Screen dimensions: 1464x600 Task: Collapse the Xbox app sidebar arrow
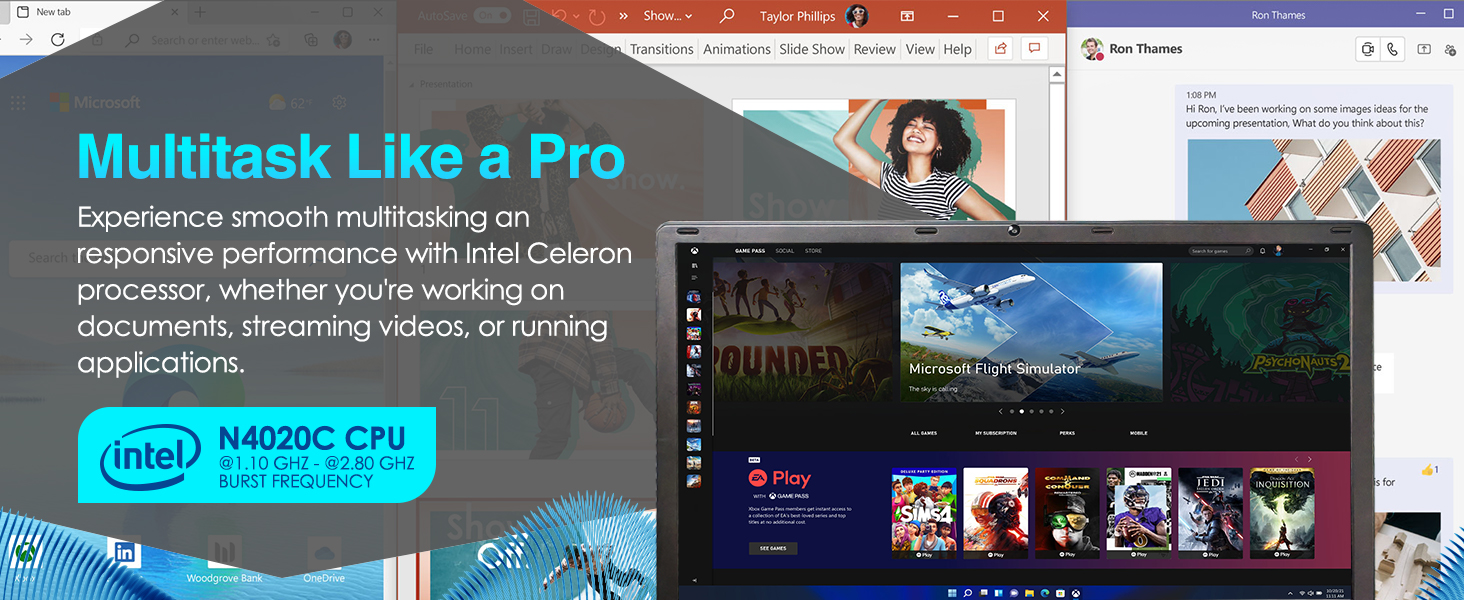pyautogui.click(x=694, y=580)
